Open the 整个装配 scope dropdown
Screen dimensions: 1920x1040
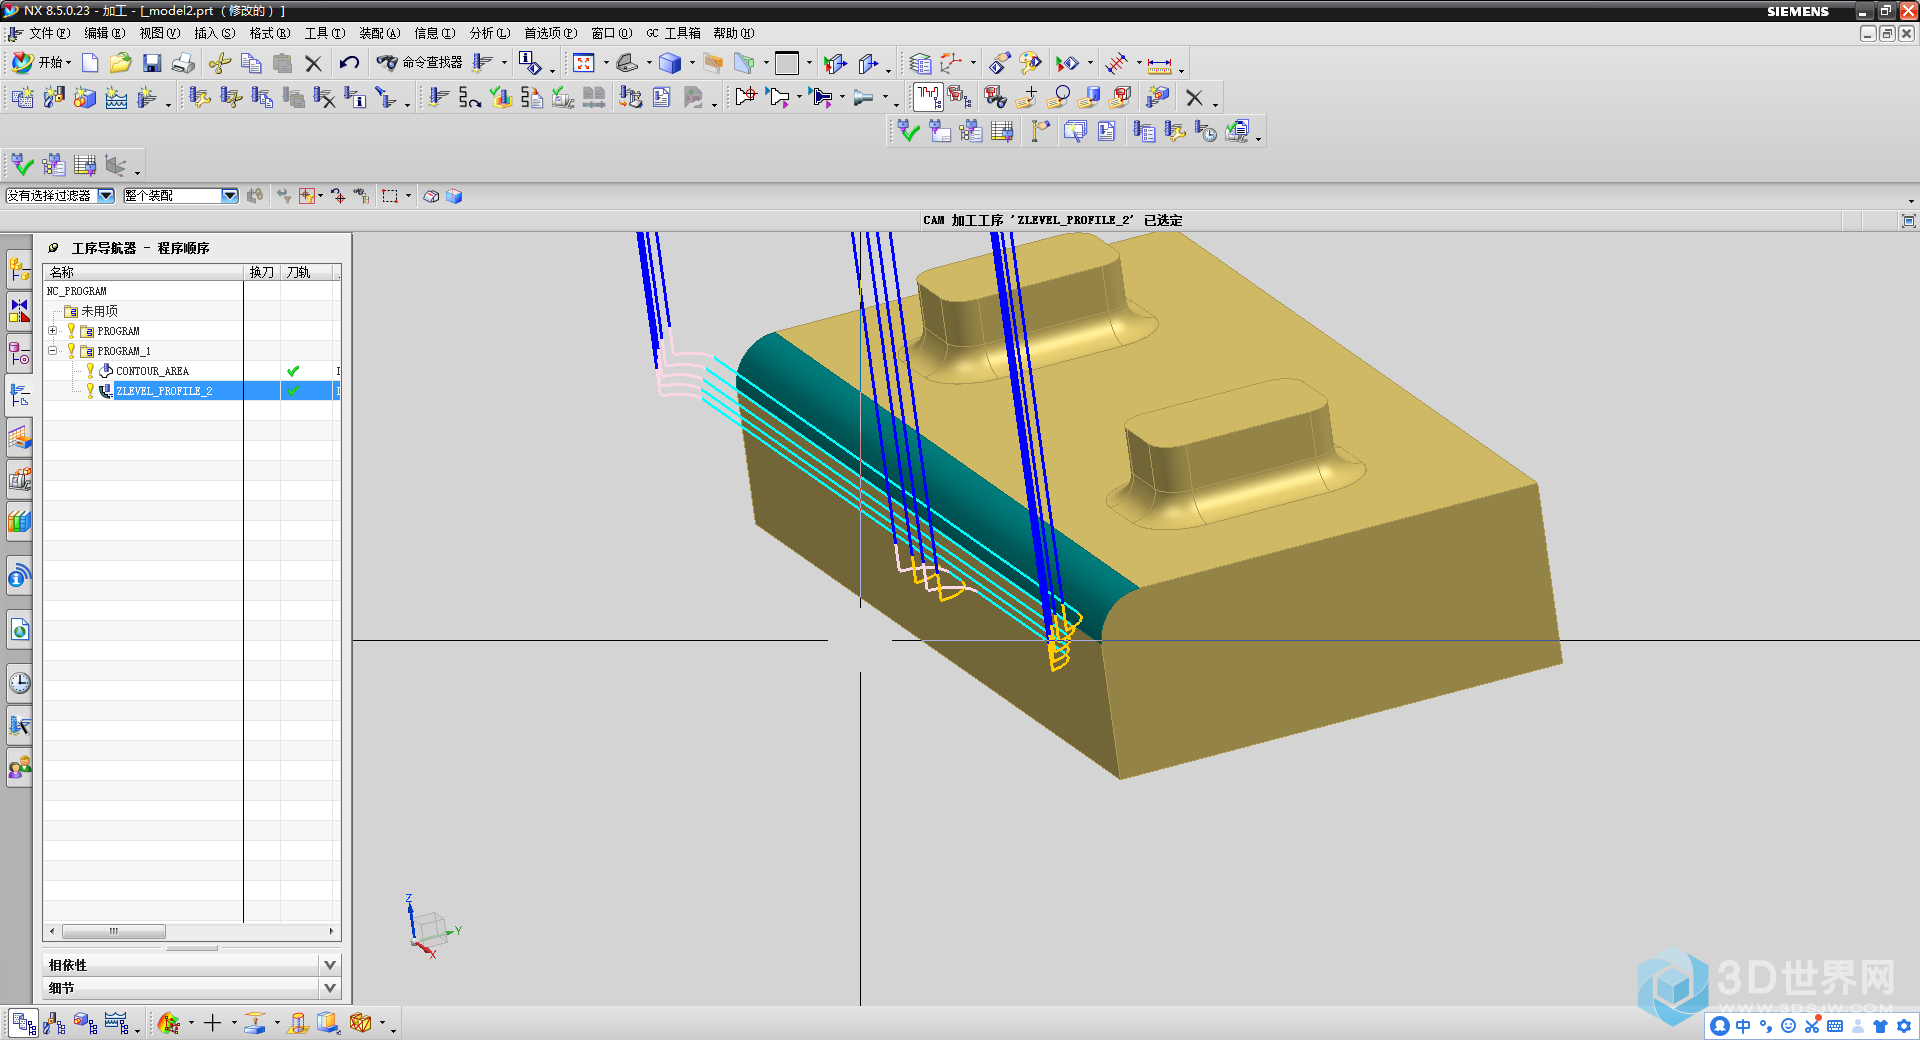(230, 196)
